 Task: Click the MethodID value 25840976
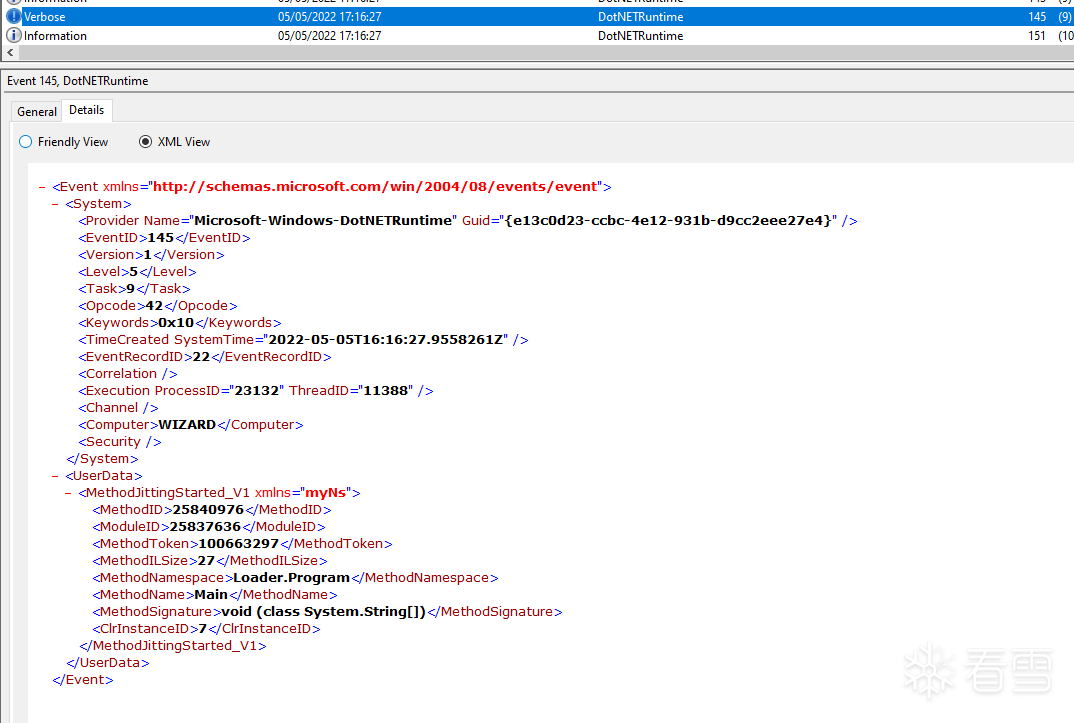(208, 510)
